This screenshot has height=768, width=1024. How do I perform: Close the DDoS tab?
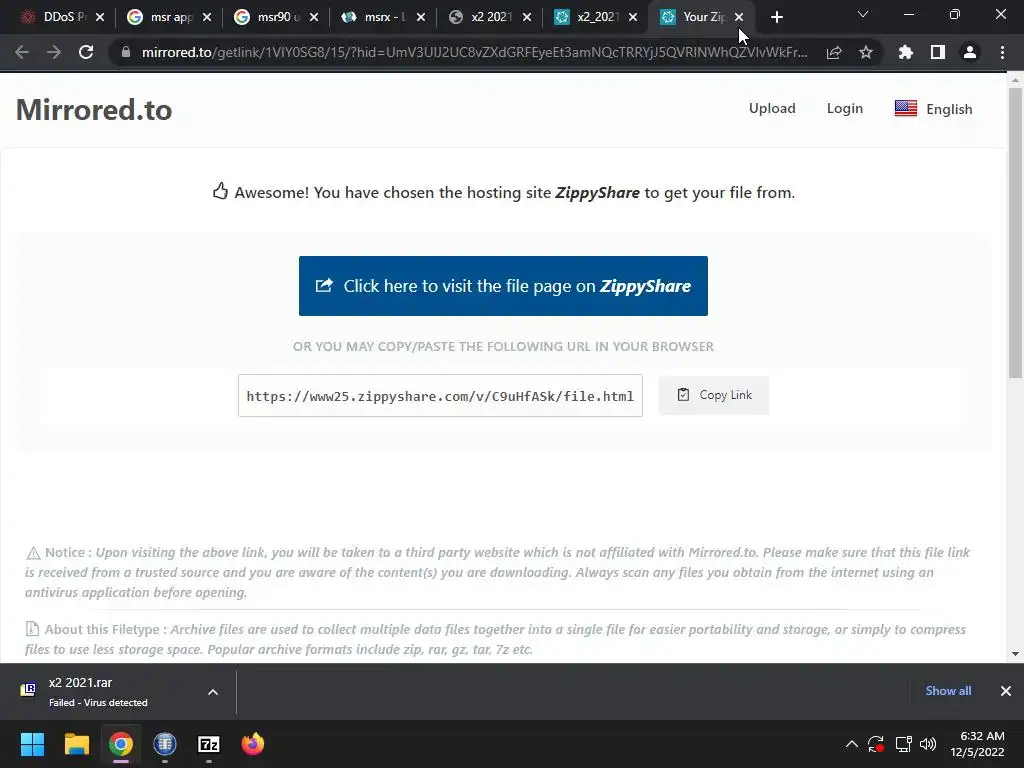click(100, 17)
